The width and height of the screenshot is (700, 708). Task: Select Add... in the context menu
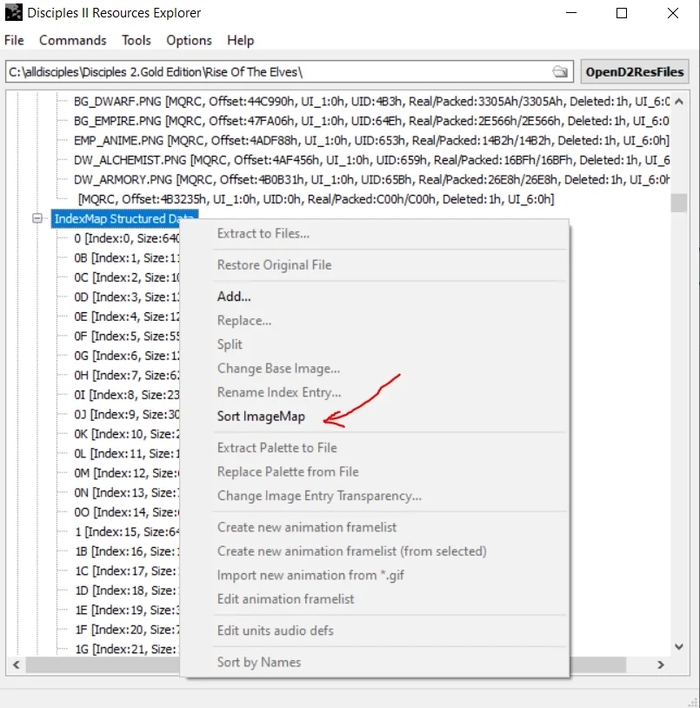234,296
